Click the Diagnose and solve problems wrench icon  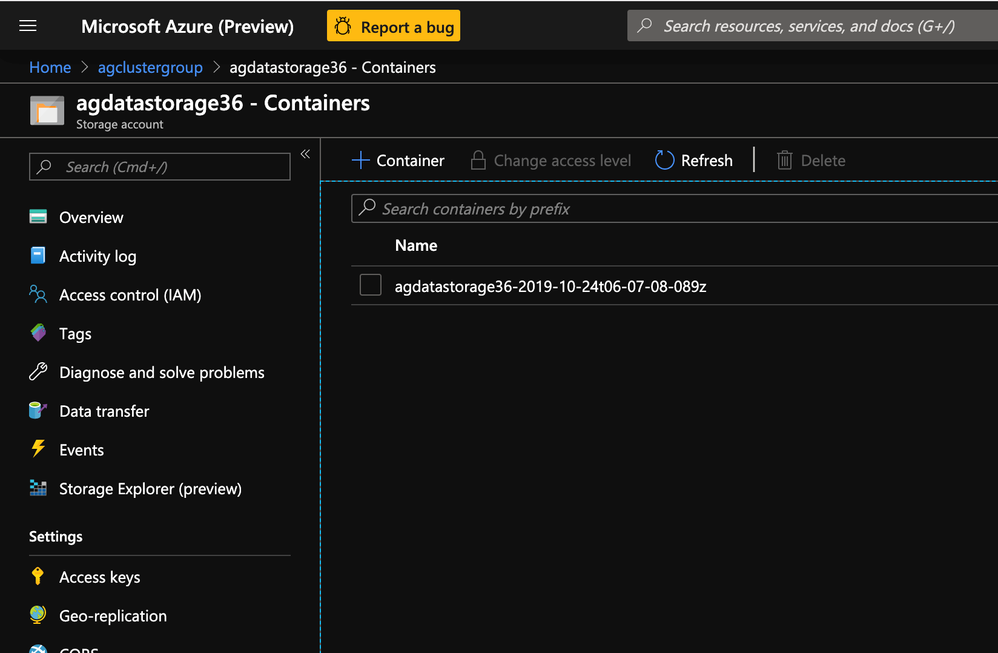[38, 372]
